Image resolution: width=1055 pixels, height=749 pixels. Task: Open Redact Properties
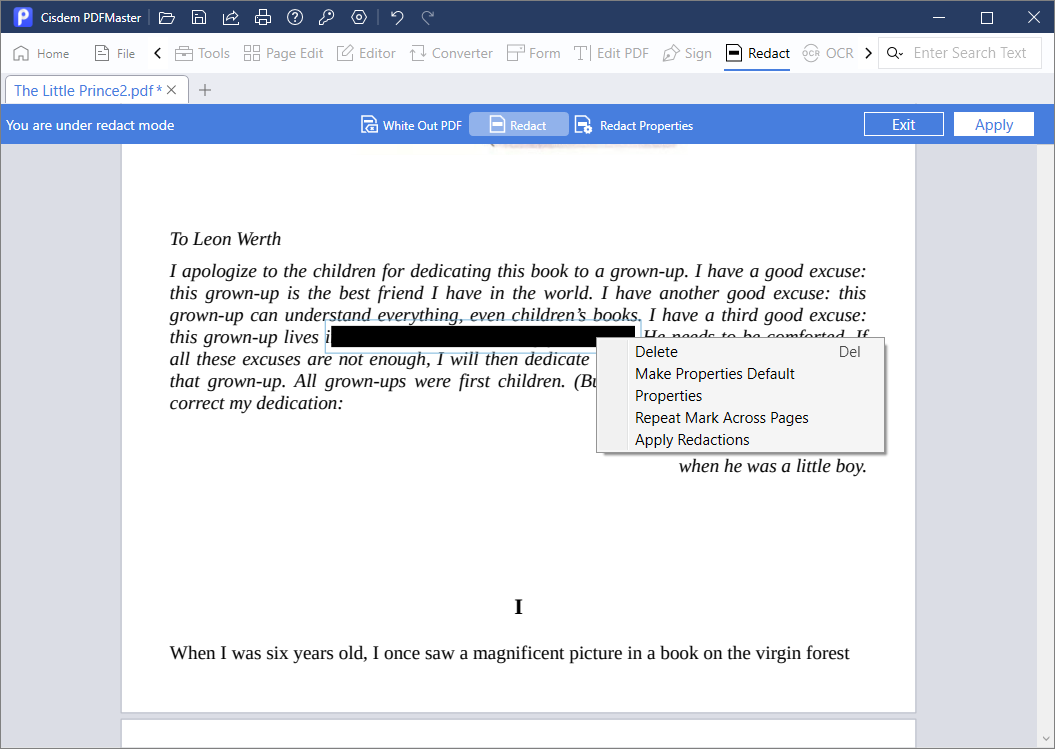[x=633, y=125]
